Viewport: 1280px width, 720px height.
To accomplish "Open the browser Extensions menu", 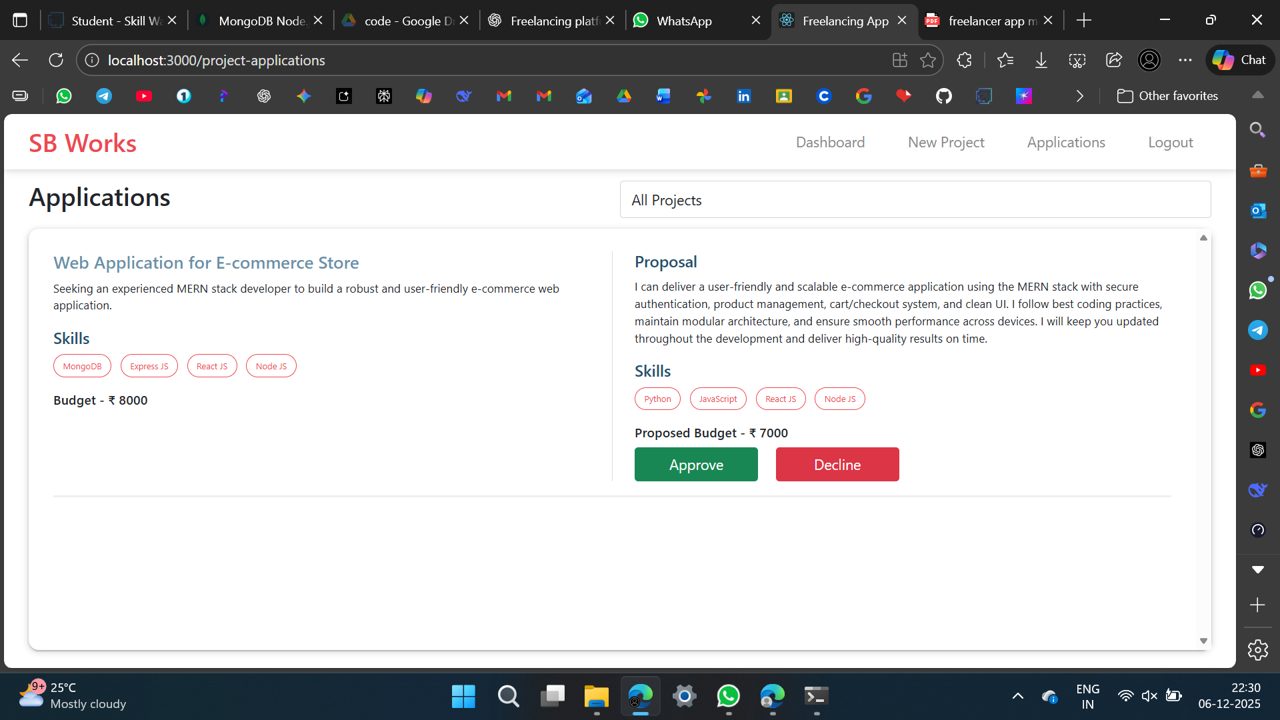I will click(x=964, y=60).
